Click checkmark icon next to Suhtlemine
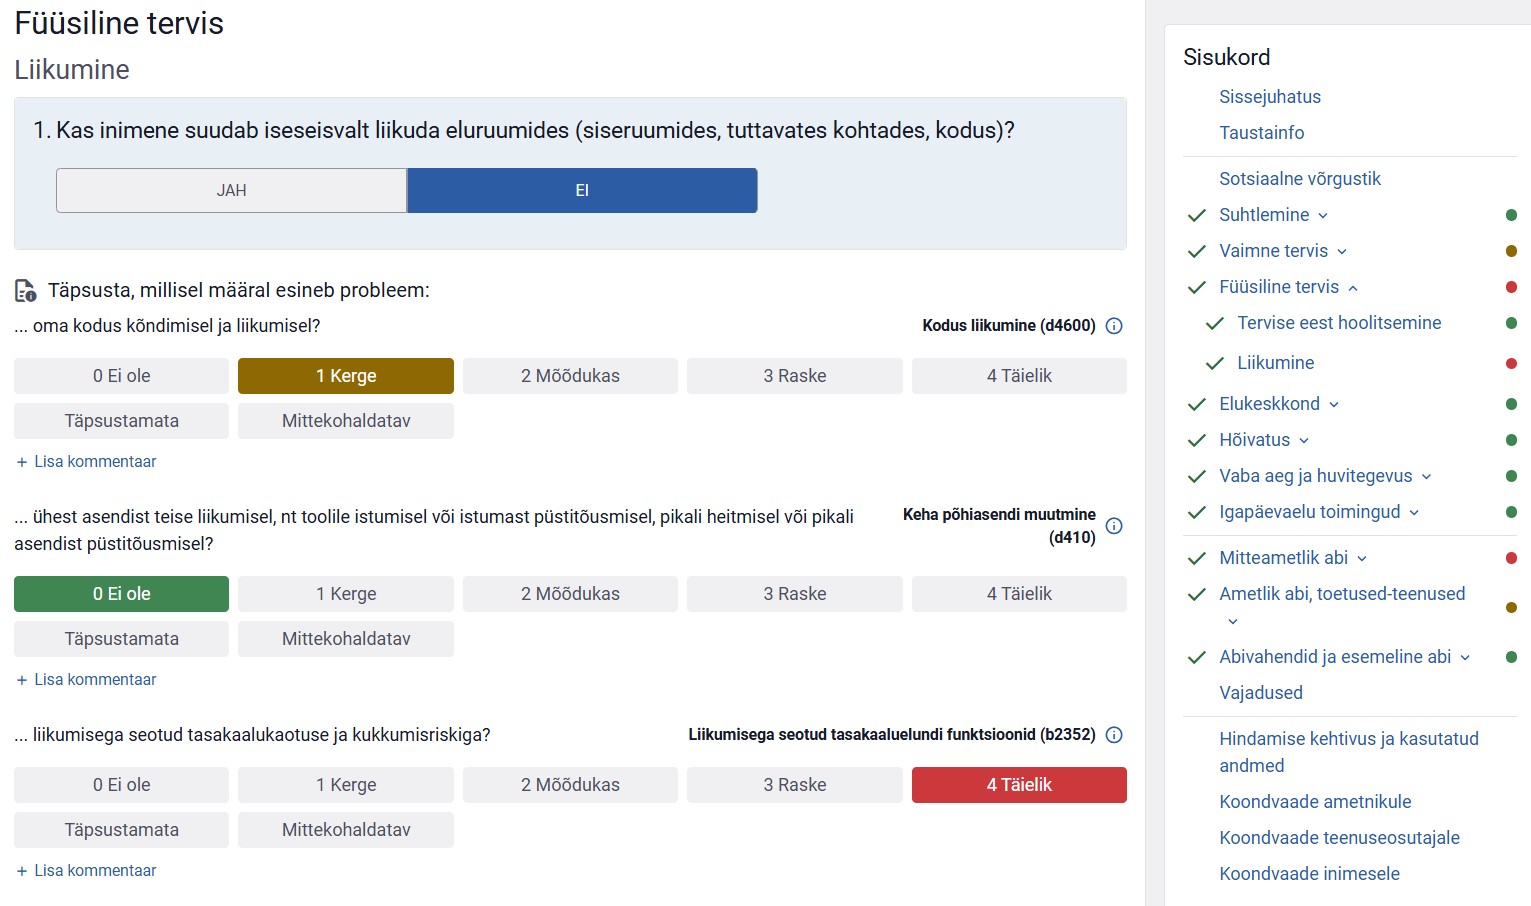The height and width of the screenshot is (906, 1531). (1196, 215)
